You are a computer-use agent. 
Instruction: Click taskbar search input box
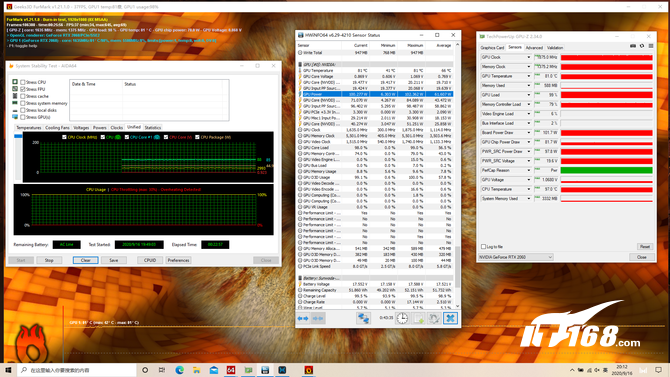point(77,370)
